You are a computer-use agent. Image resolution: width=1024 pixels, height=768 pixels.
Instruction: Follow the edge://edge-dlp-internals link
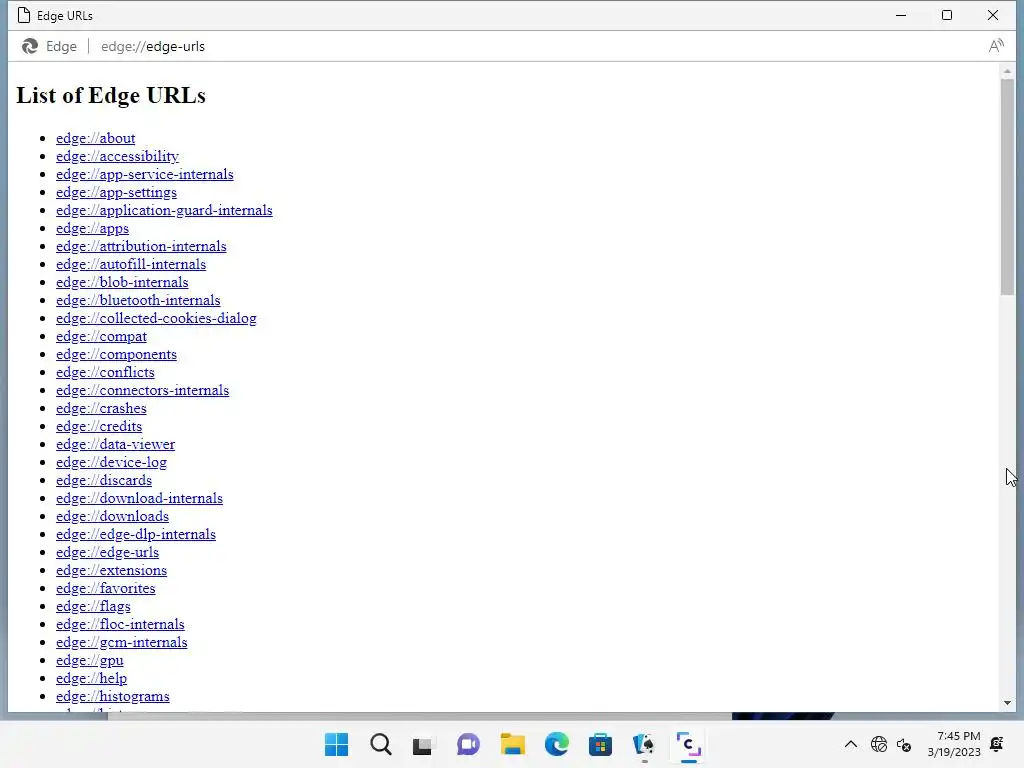[x=136, y=534]
